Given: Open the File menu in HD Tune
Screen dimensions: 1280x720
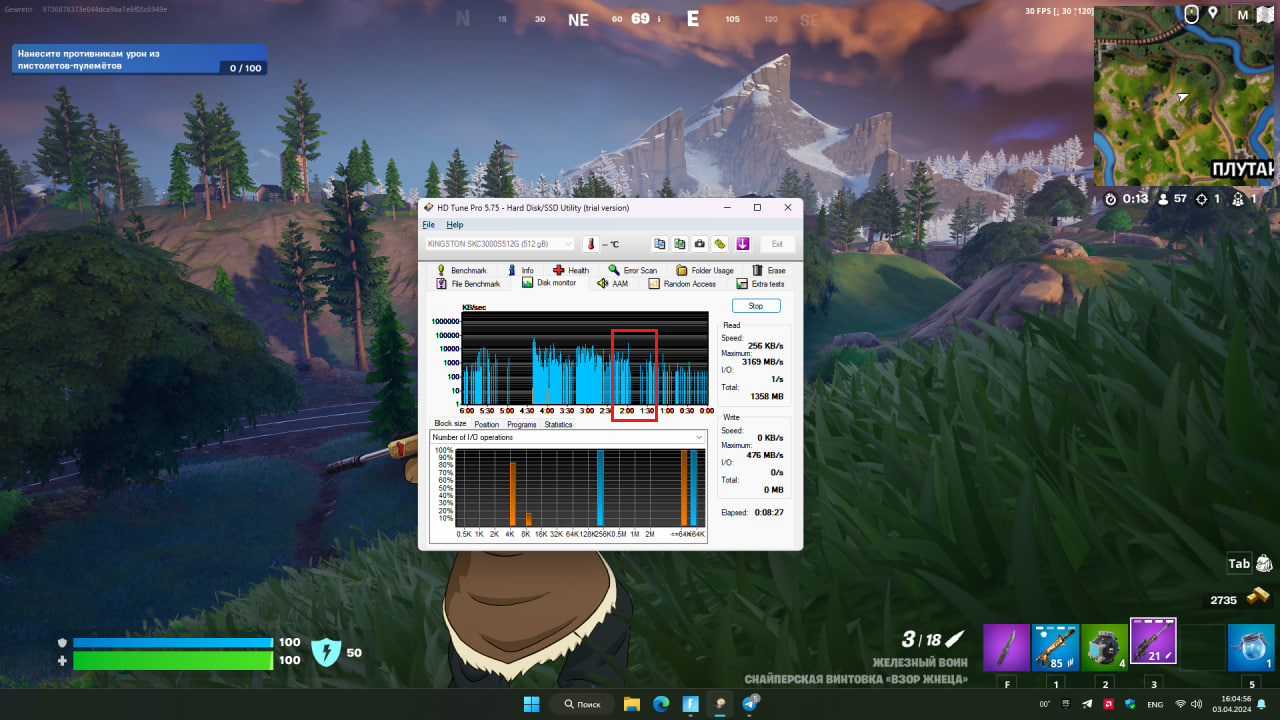Looking at the screenshot, I should (429, 225).
